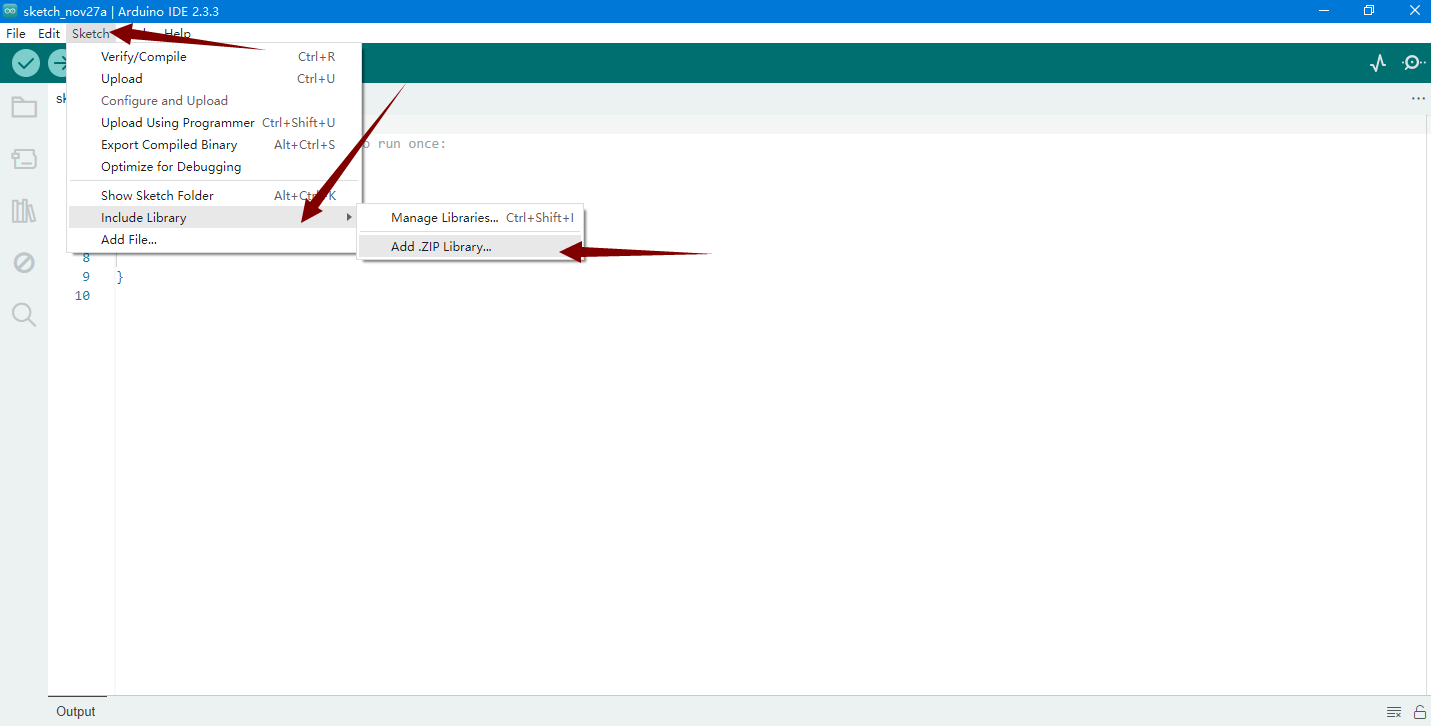Open the Boards Manager sidebar icon
The image size is (1431, 726).
[x=24, y=159]
